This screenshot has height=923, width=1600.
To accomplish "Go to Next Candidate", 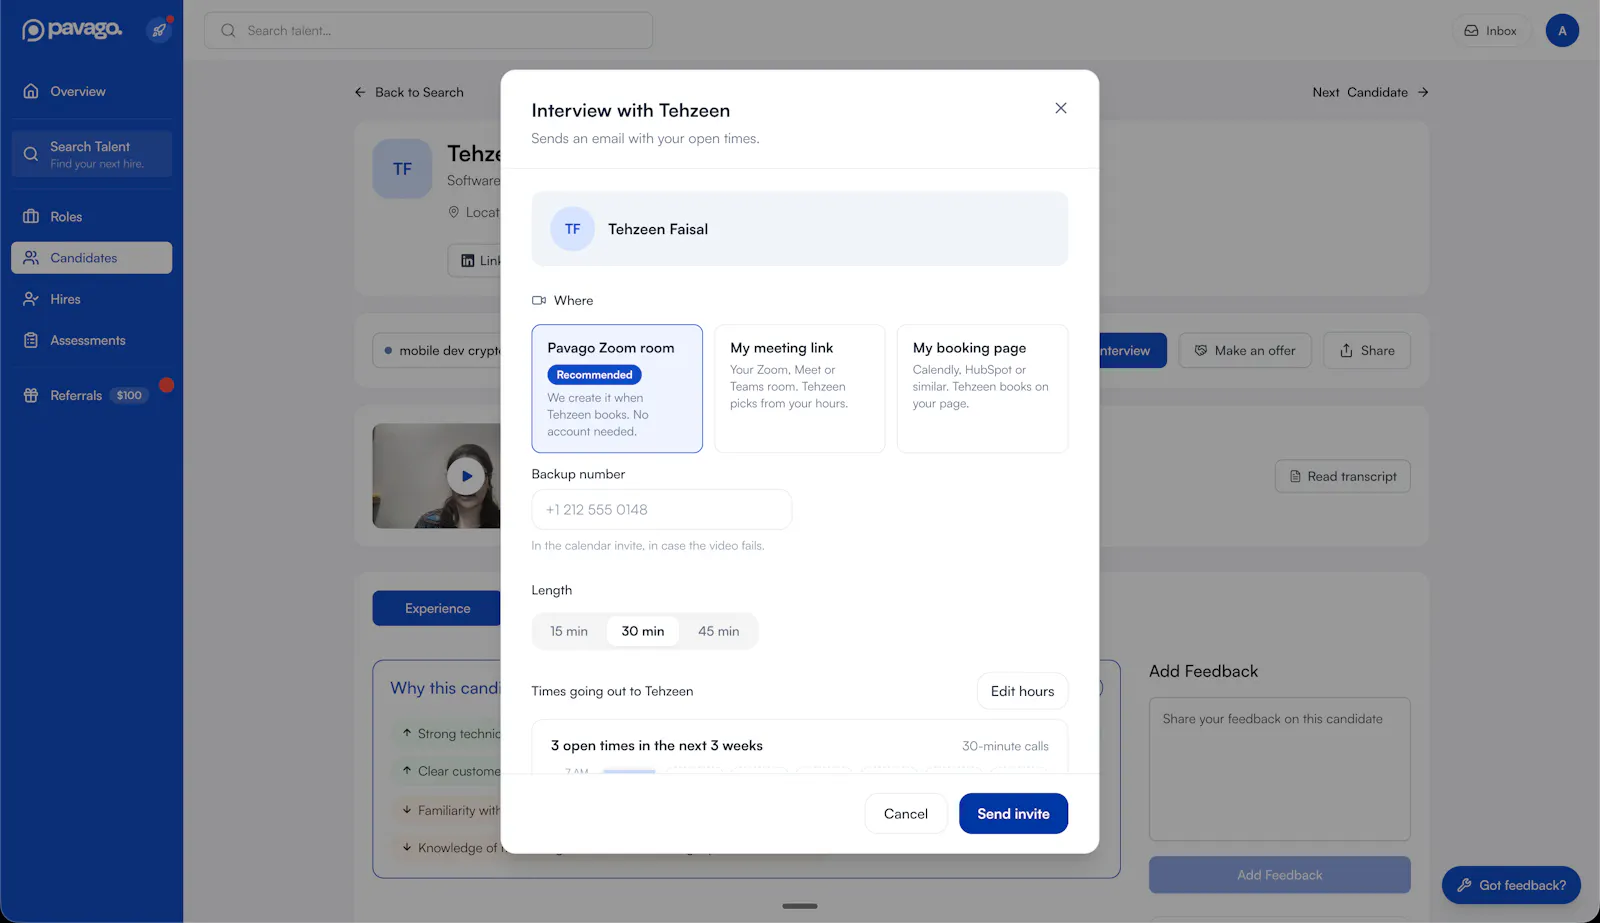I will 1371,92.
